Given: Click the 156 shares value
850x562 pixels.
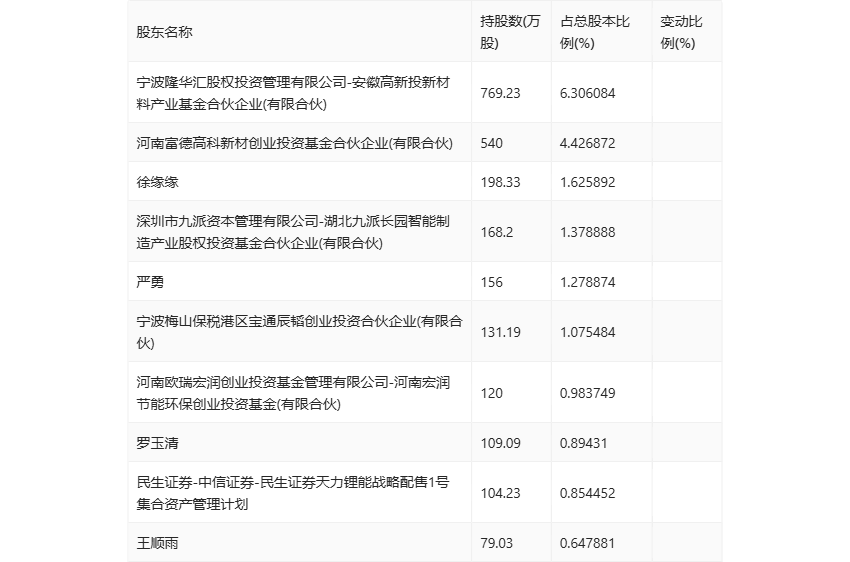Looking at the screenshot, I should [491, 282].
